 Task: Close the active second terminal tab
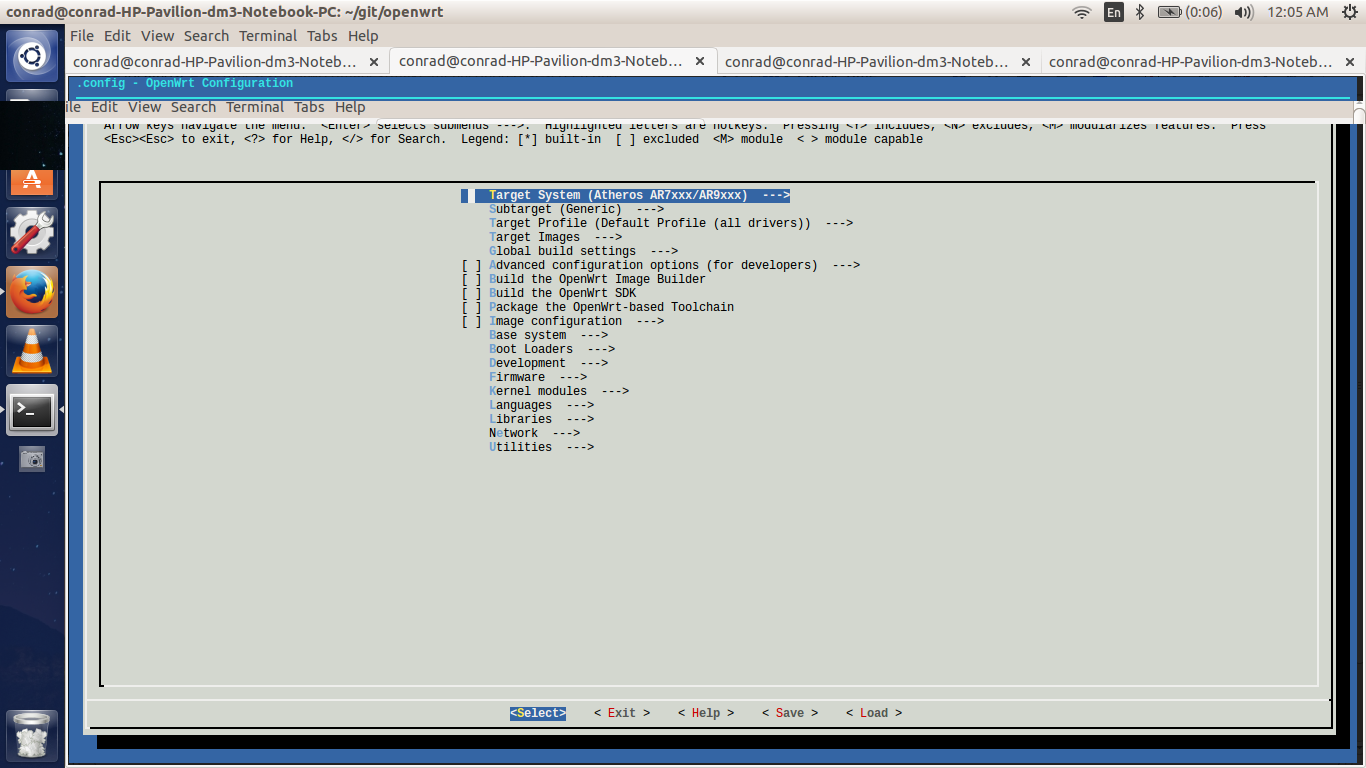700,61
